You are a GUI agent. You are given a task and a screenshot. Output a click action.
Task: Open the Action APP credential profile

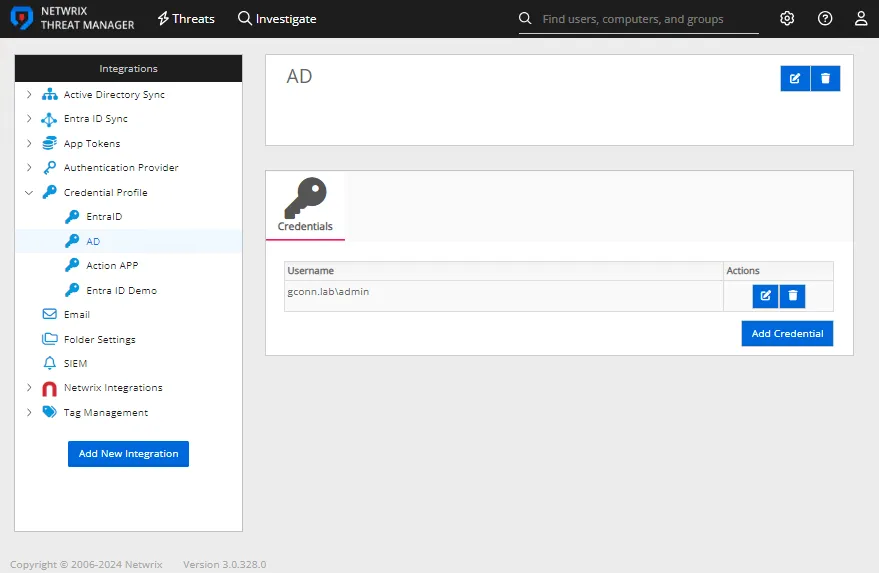point(112,265)
